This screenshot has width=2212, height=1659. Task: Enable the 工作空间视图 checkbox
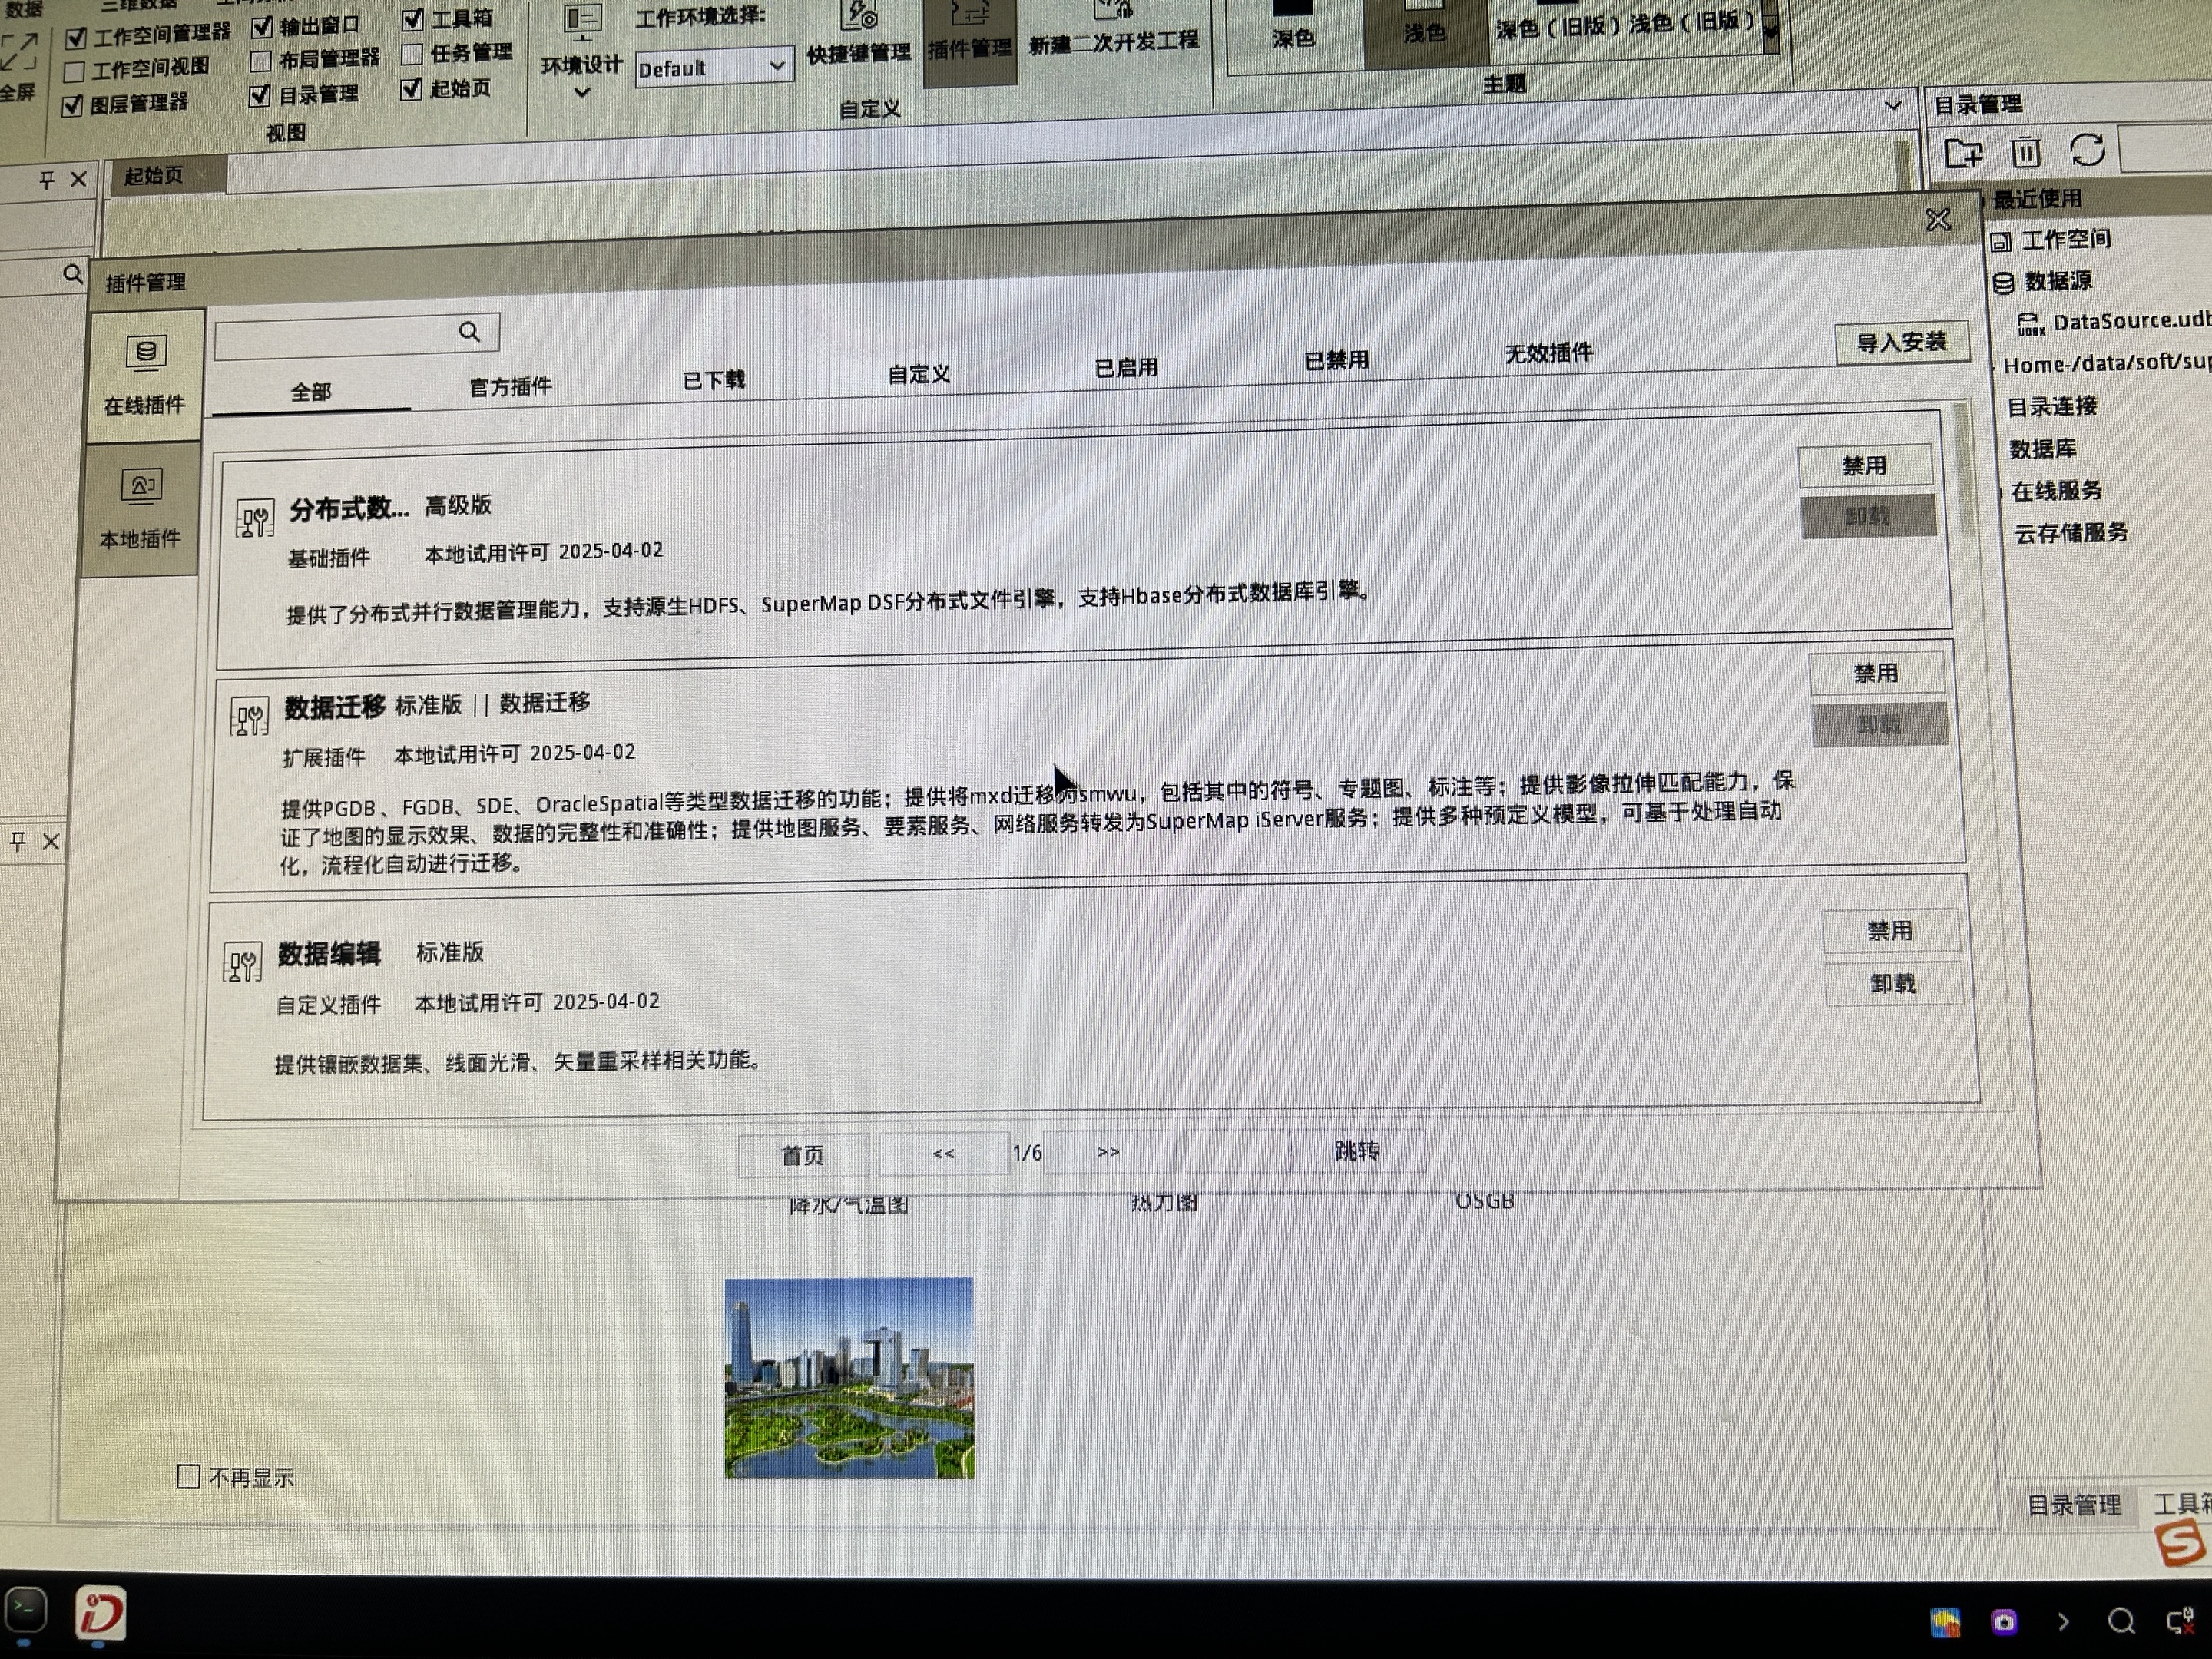(x=74, y=72)
